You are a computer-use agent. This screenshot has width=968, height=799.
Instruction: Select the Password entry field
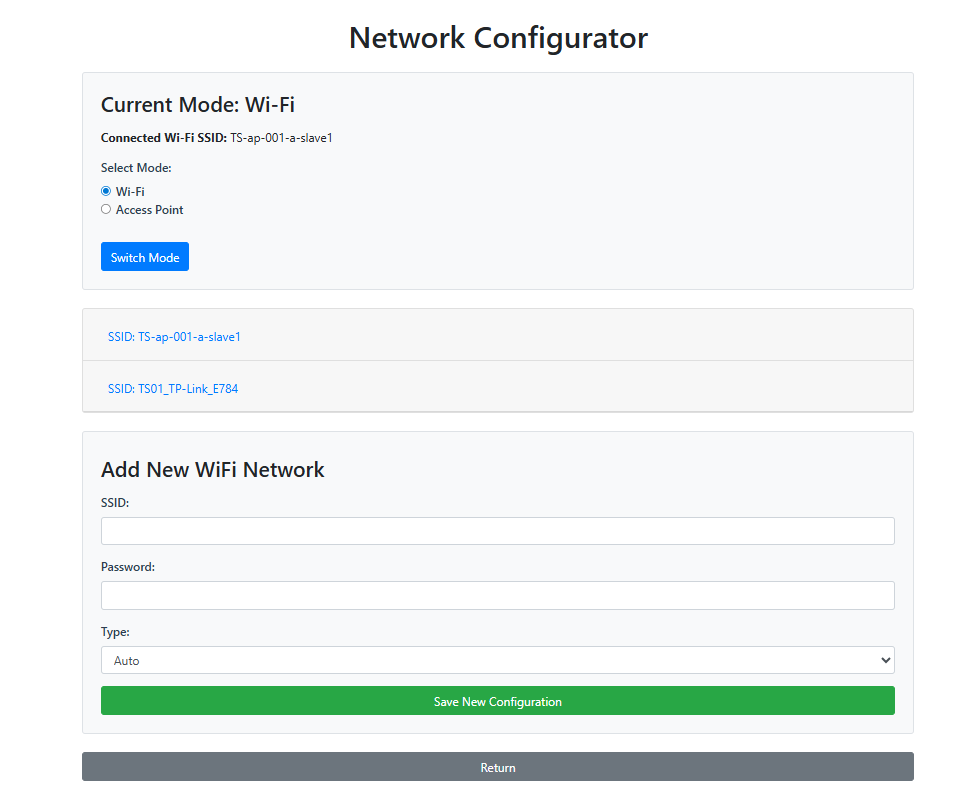click(x=497, y=595)
